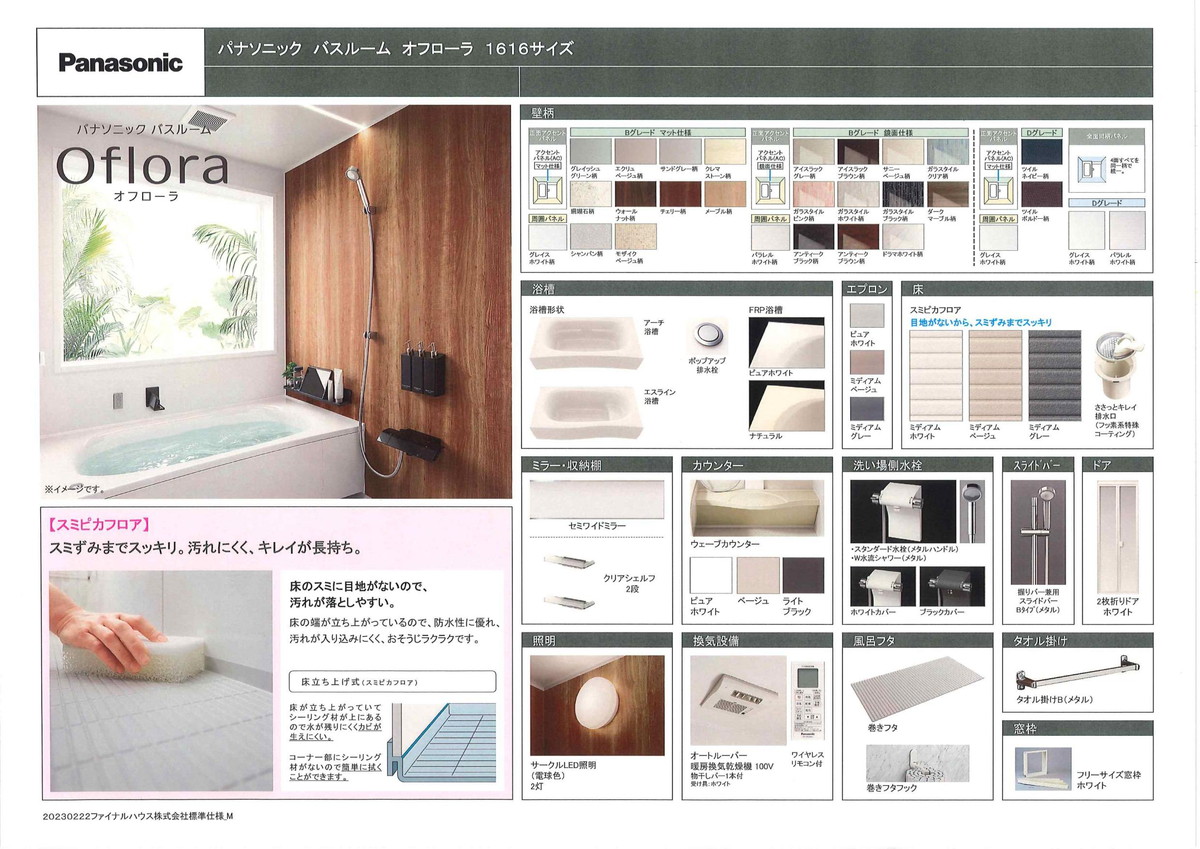Choose the エクリュベージュ柄 wall swatch
1200x849 pixels.
point(634,151)
